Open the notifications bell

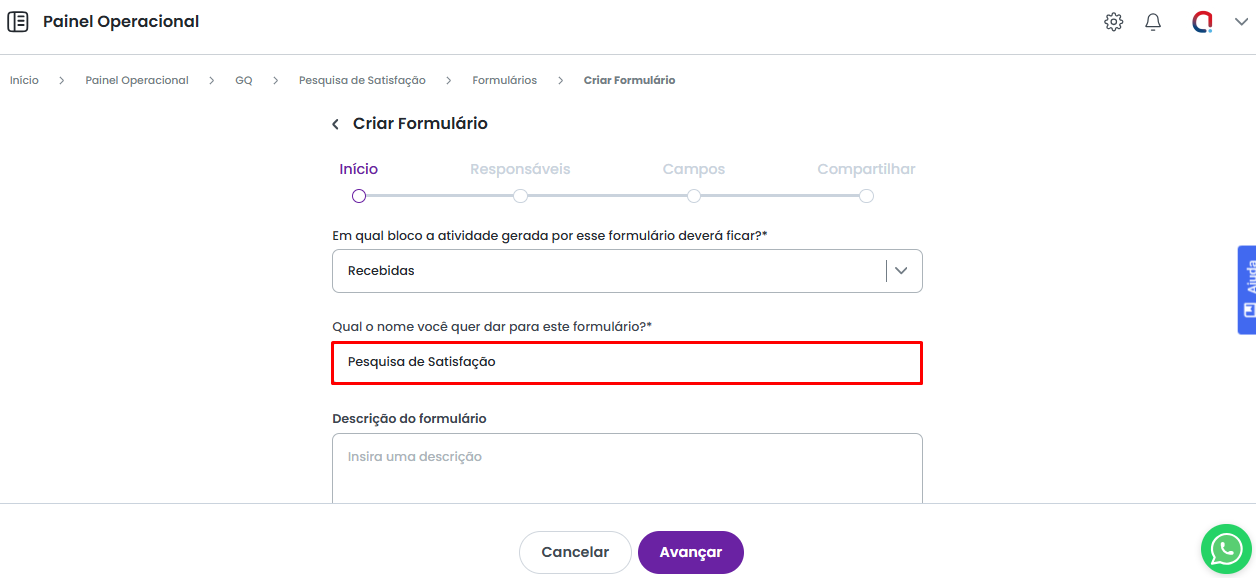(x=1153, y=22)
